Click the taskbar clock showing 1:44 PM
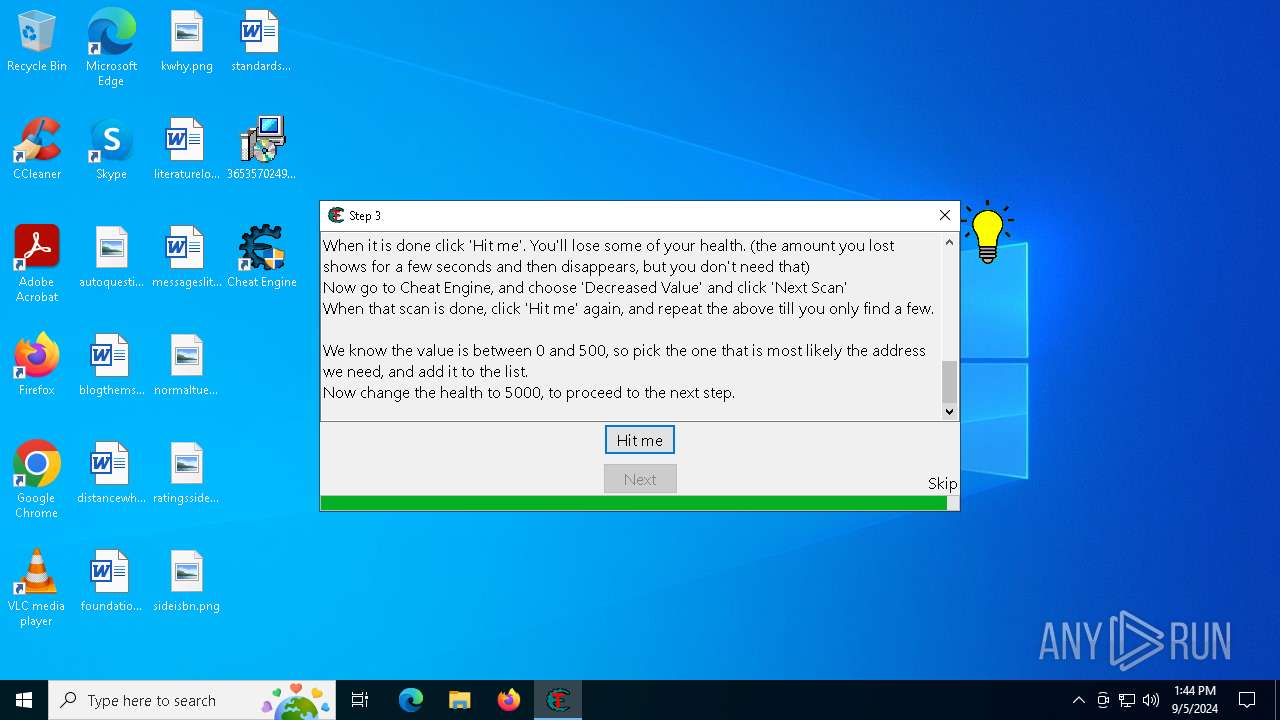The width and height of the screenshot is (1280, 720). point(1195,700)
